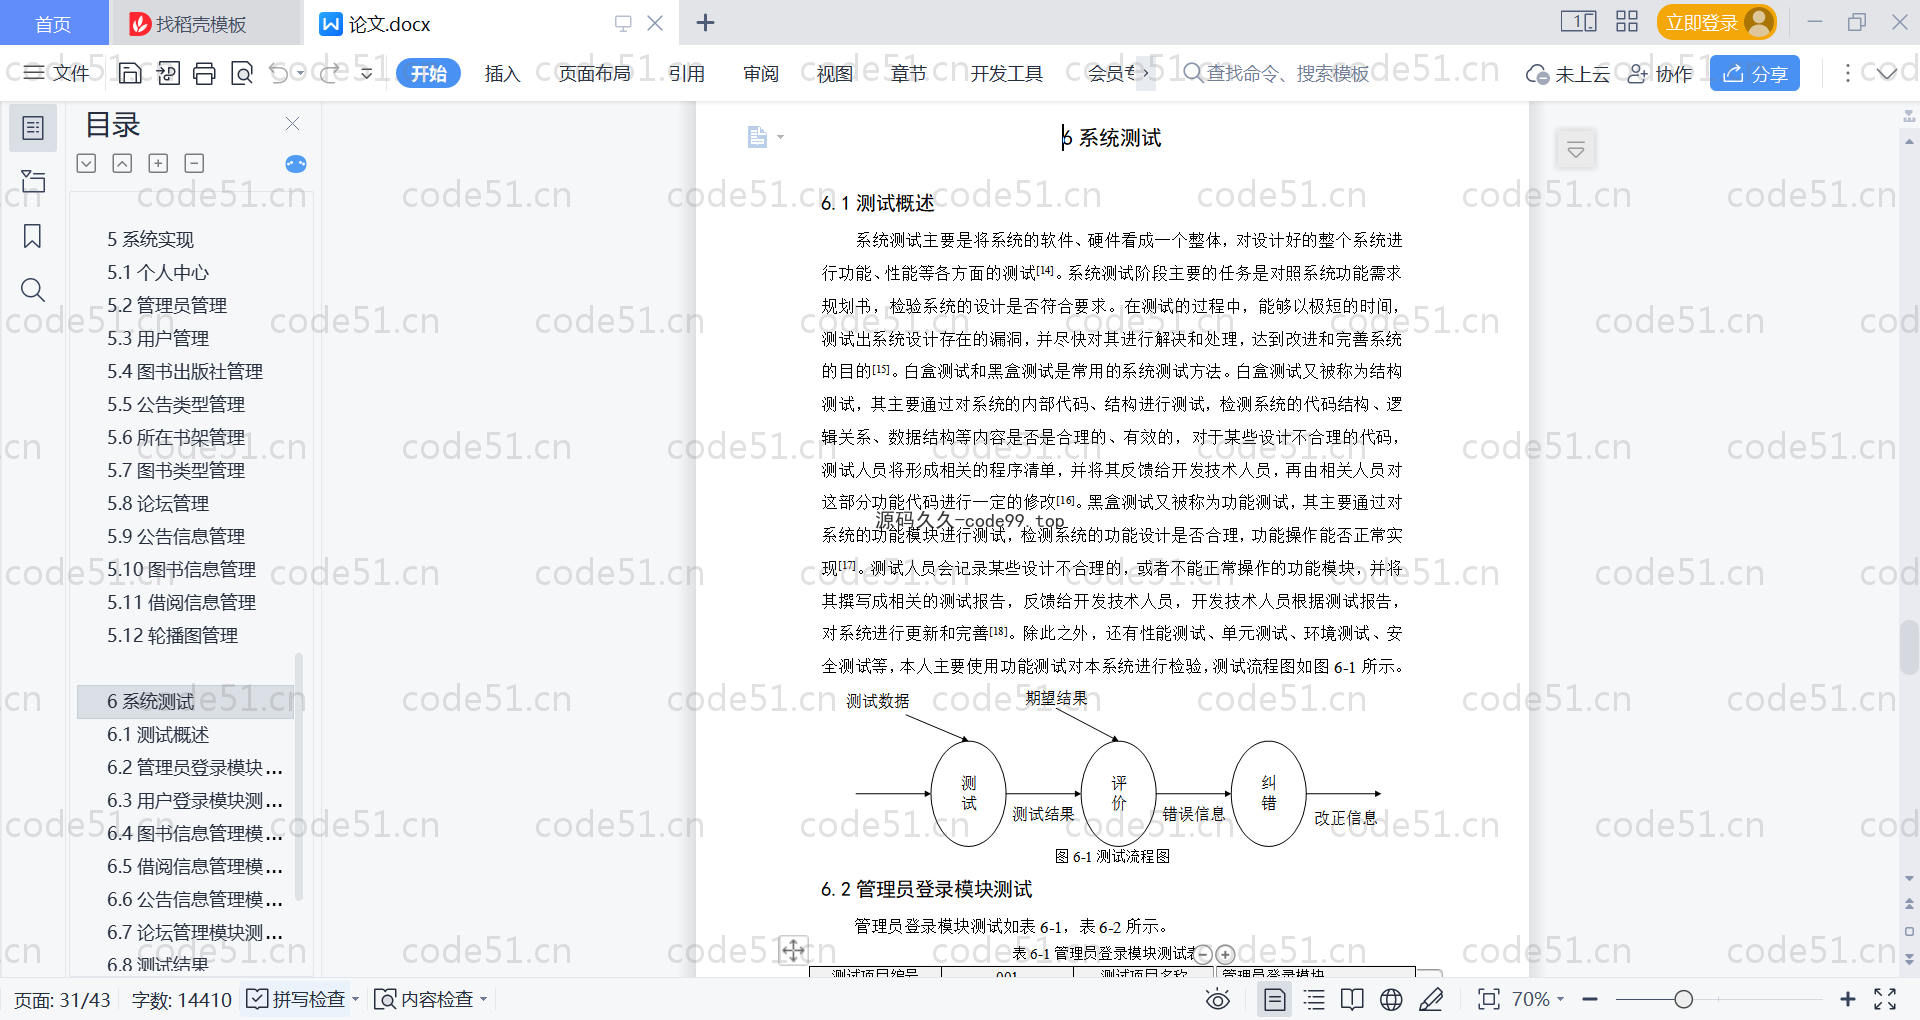
Task: Adjust the zoom slider handle
Action: point(1684,999)
